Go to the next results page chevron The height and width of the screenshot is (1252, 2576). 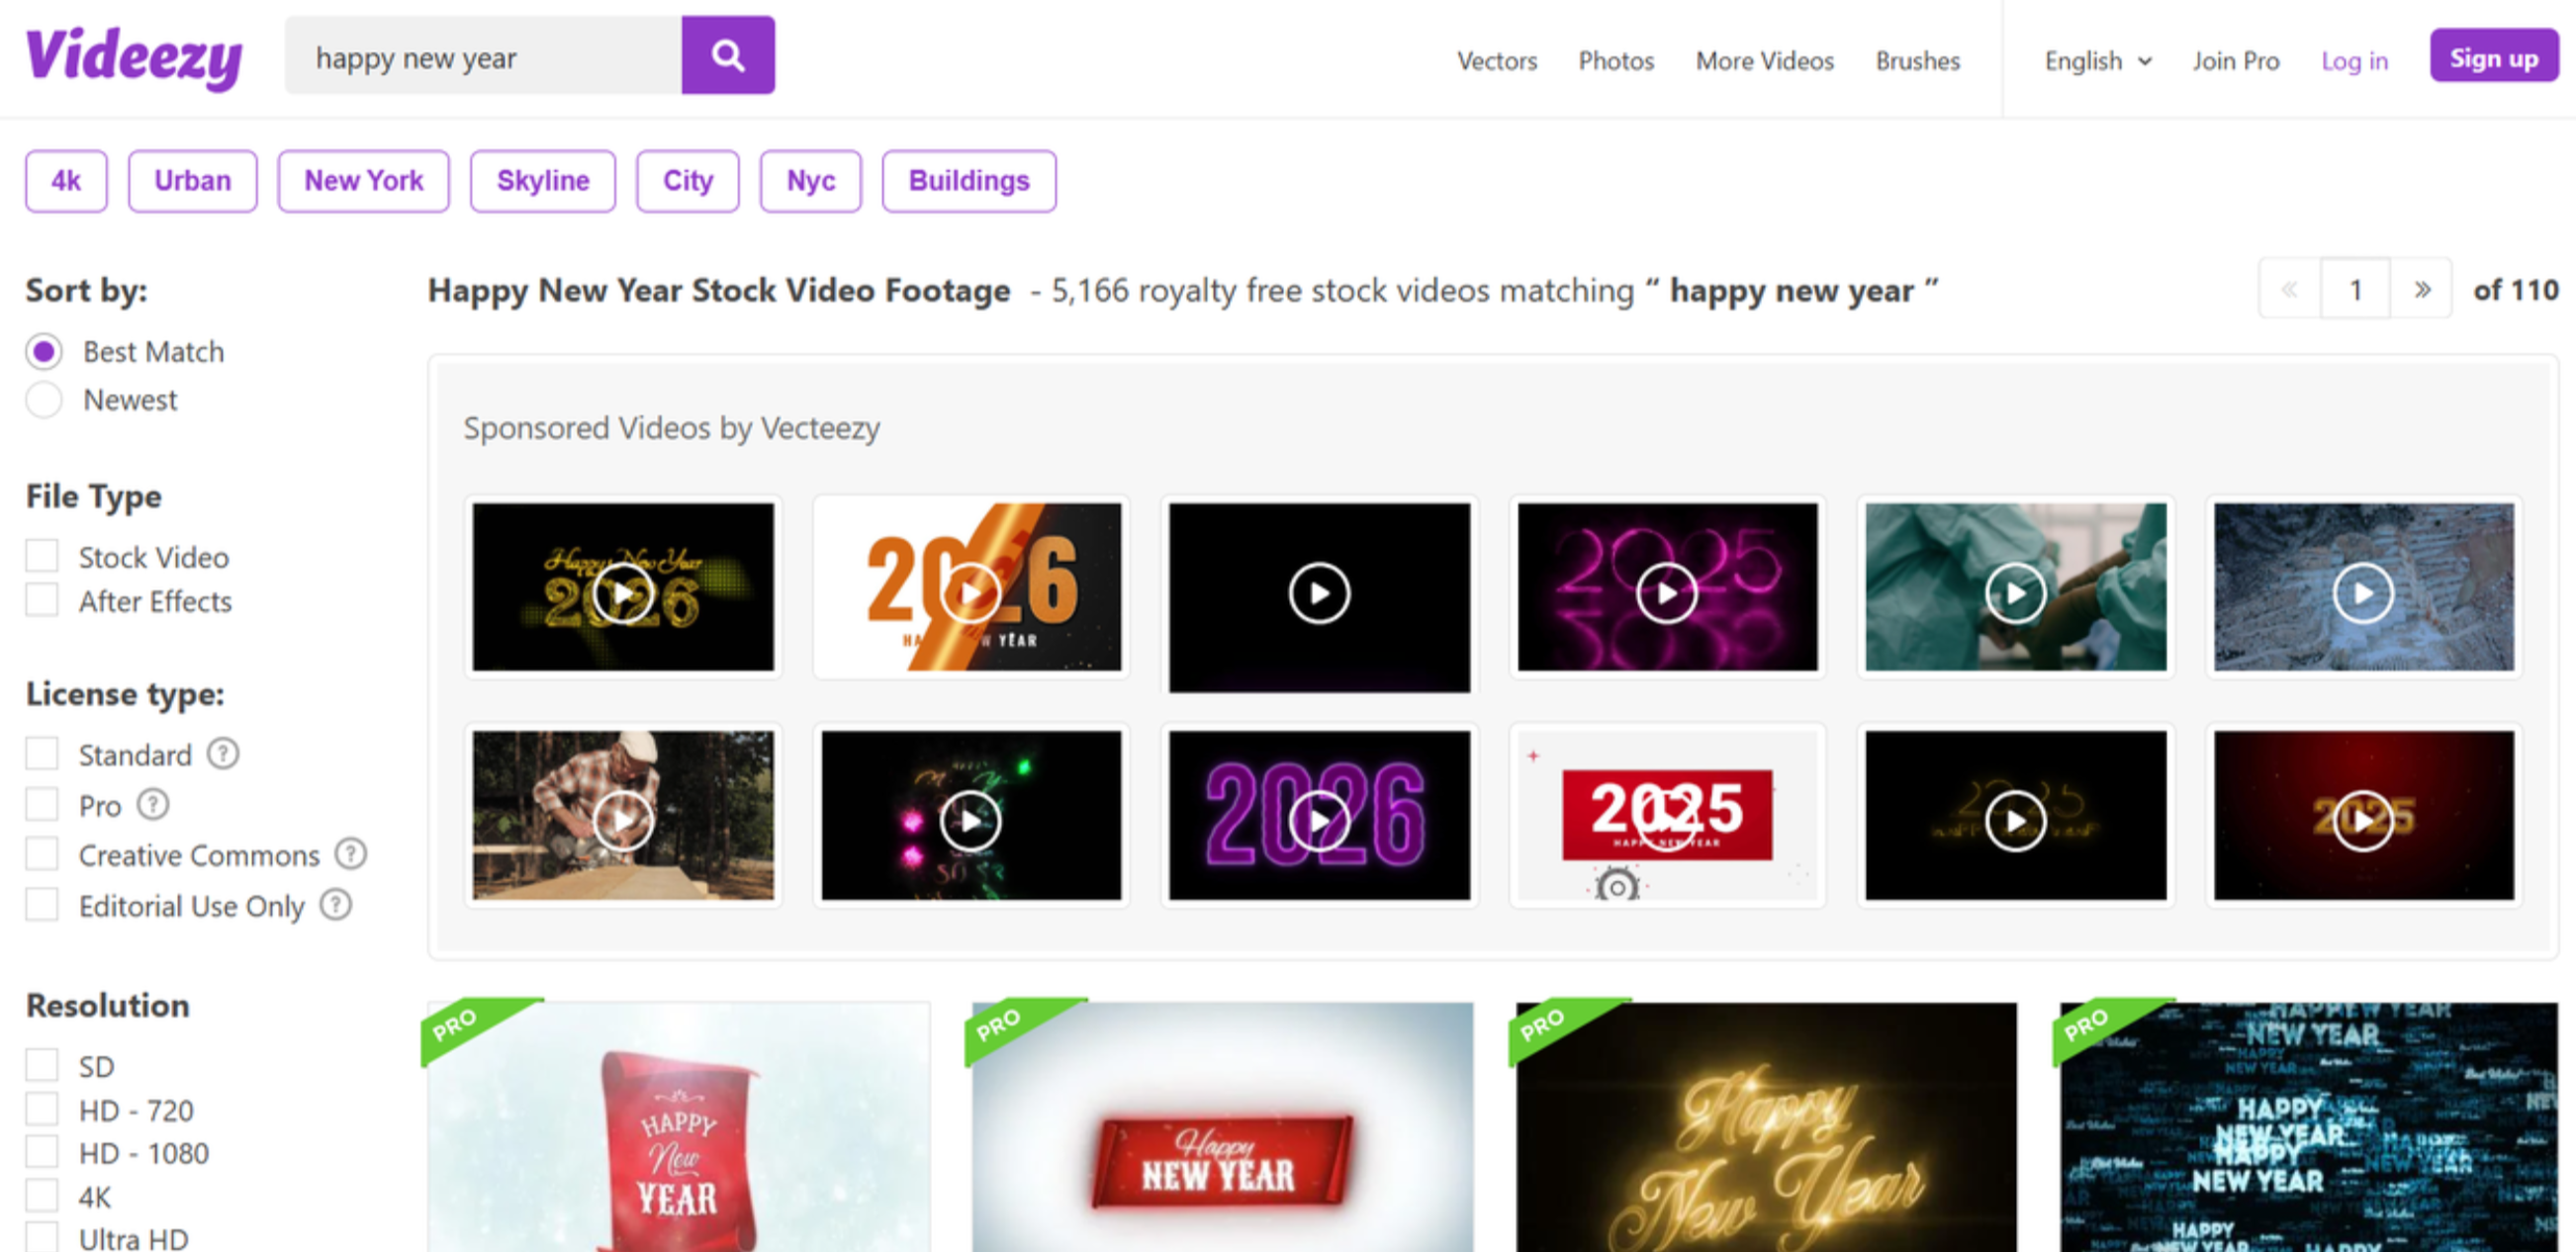(x=2422, y=289)
